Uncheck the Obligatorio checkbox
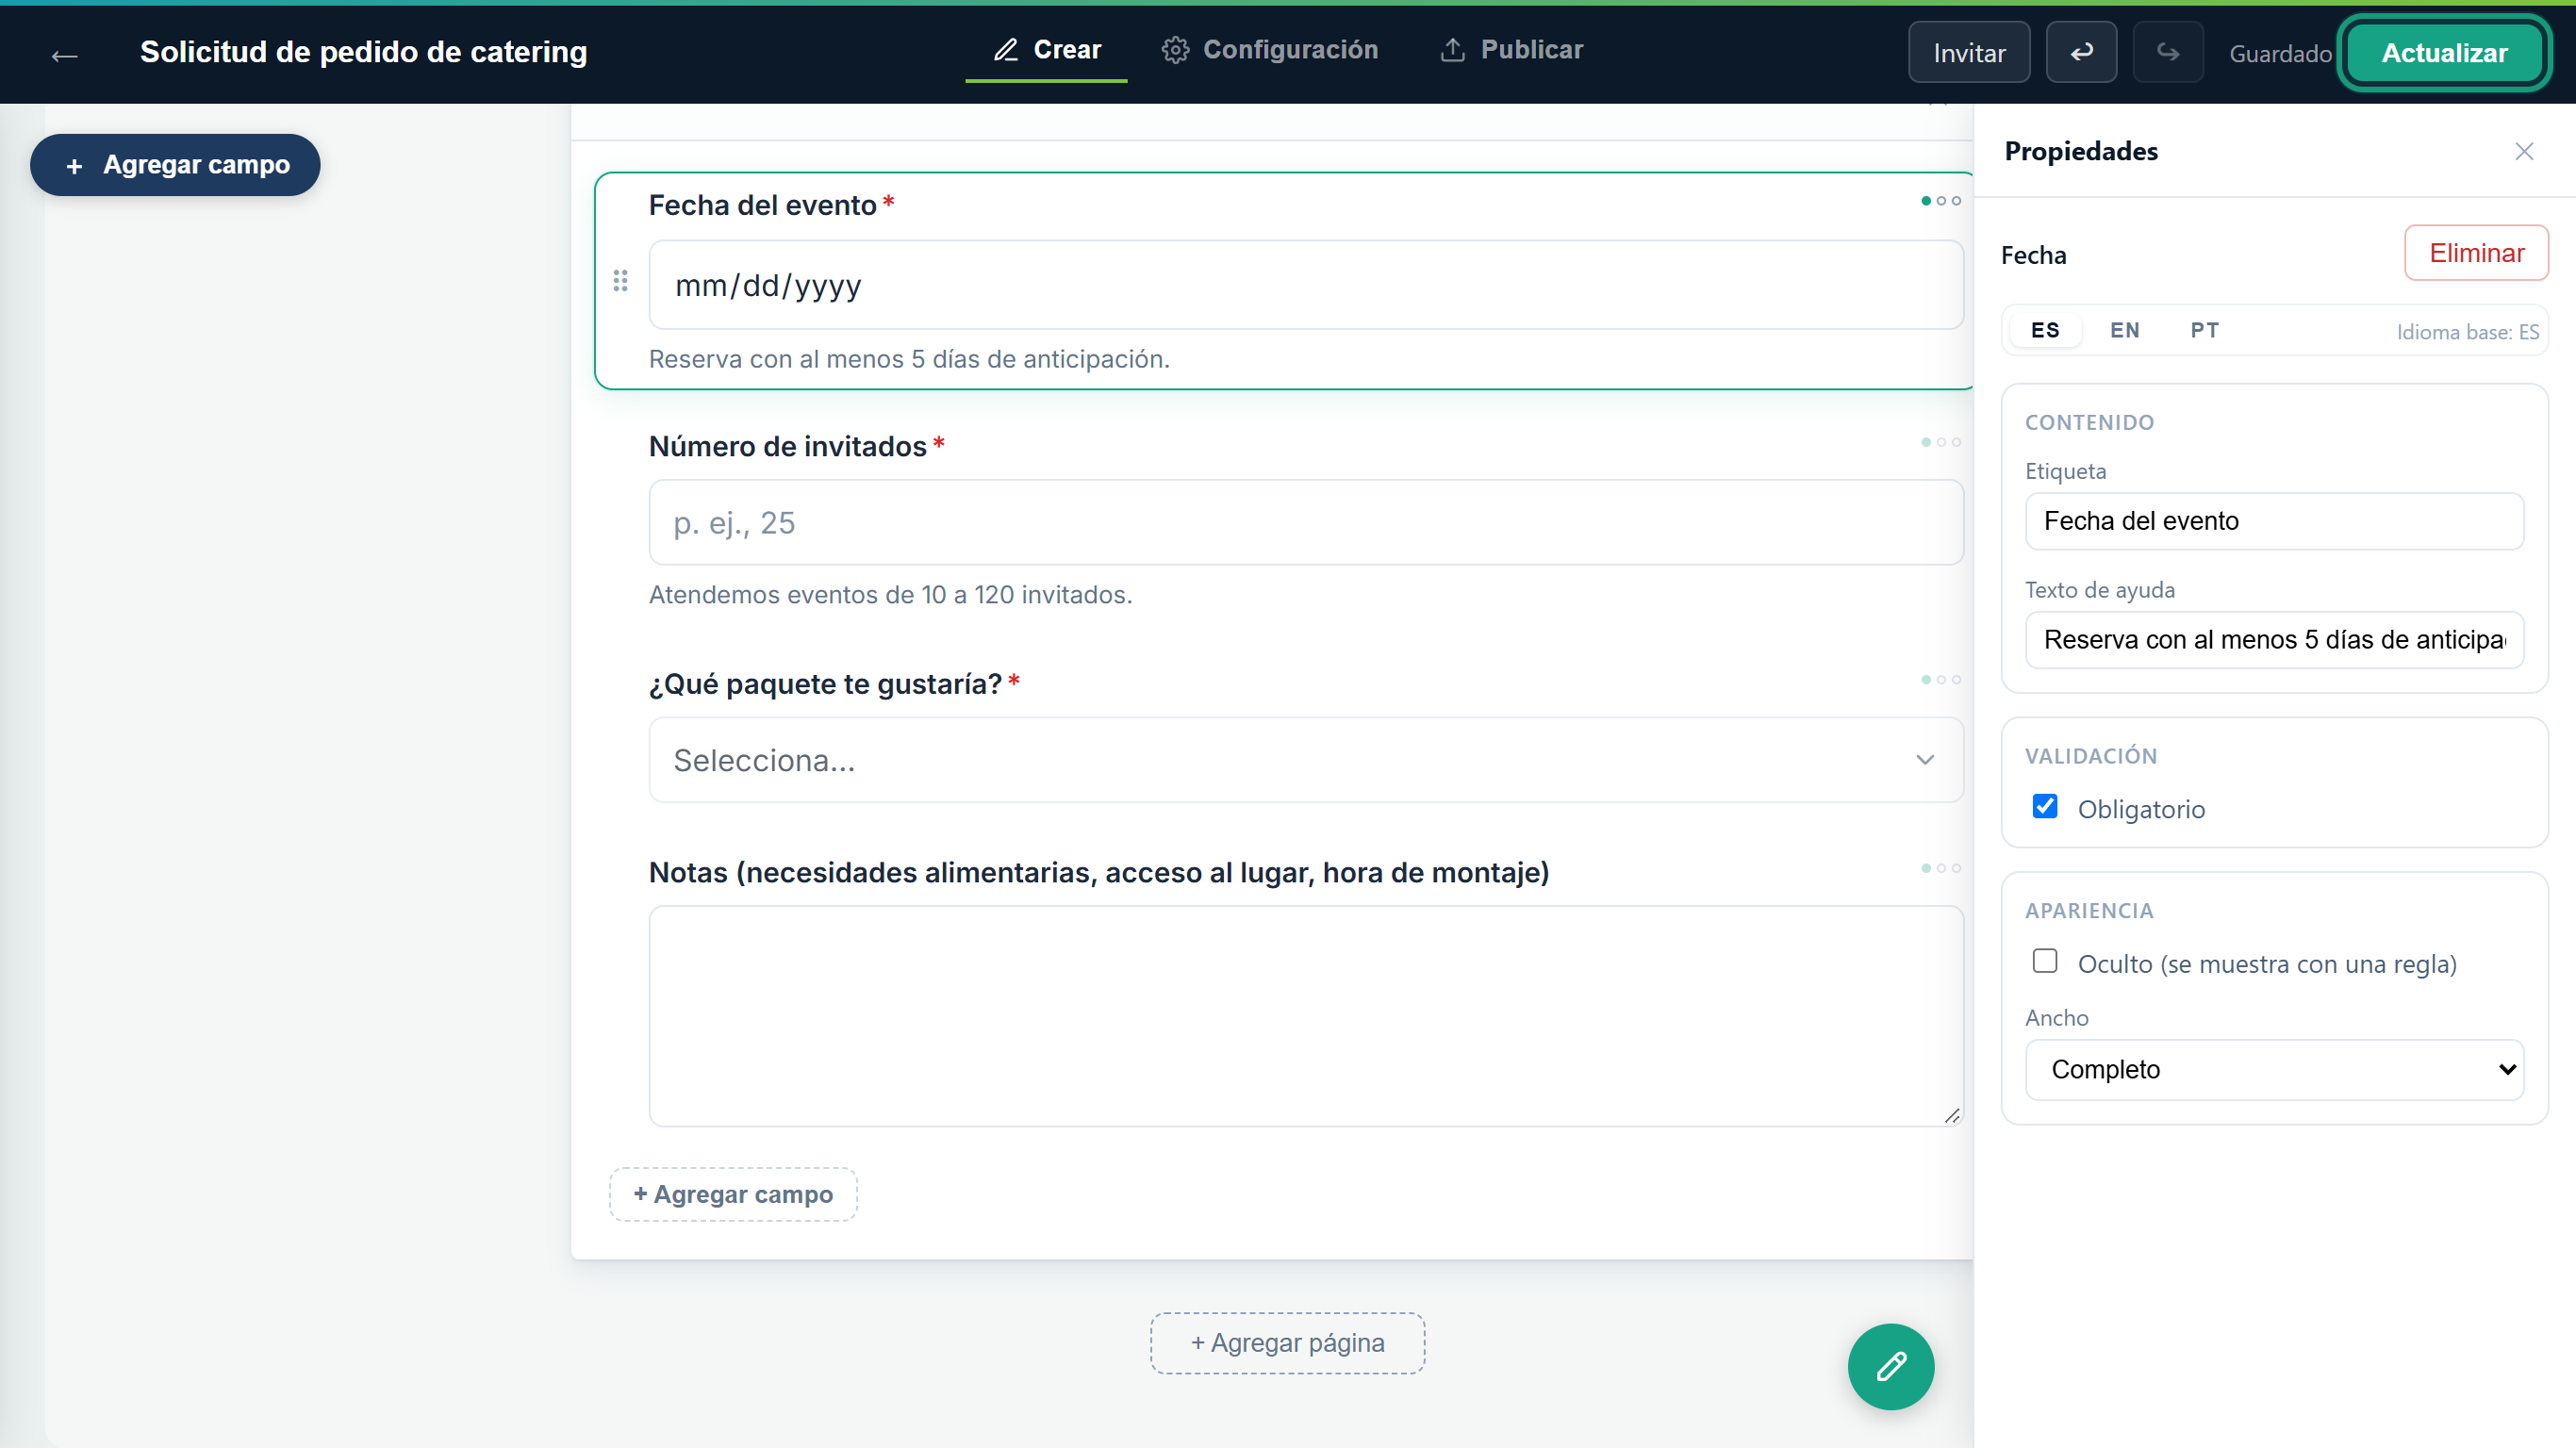 click(2044, 806)
